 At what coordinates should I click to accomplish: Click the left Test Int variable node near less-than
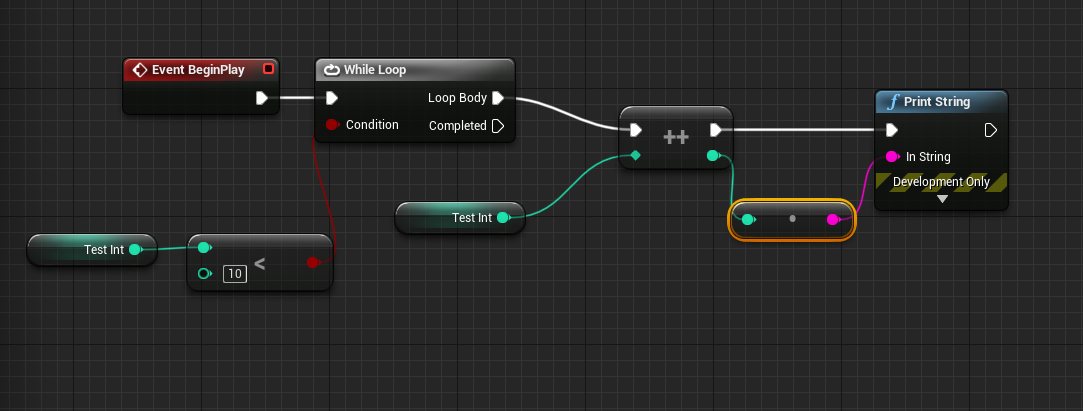(92, 249)
